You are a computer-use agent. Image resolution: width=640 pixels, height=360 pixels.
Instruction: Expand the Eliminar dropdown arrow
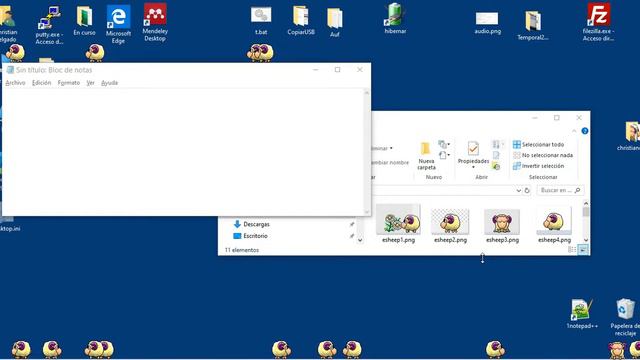[x=391, y=148]
